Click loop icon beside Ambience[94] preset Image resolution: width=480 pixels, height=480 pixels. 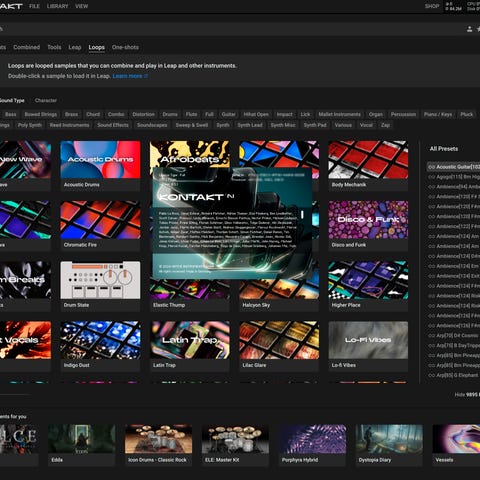point(432,187)
